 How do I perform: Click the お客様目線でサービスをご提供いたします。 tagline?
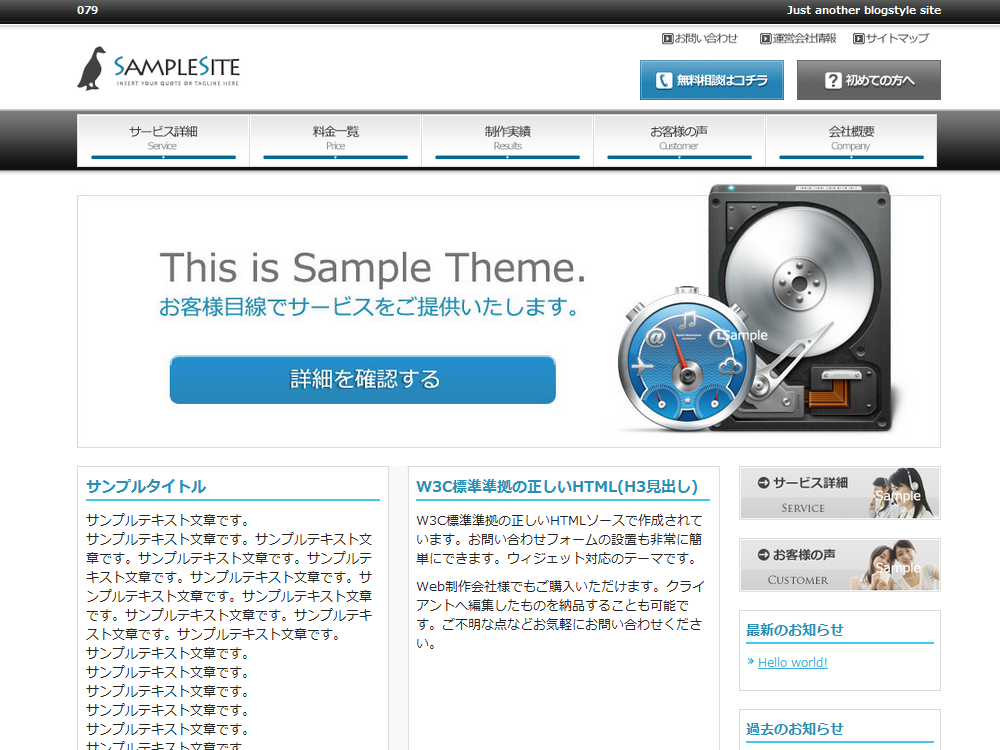(x=369, y=307)
